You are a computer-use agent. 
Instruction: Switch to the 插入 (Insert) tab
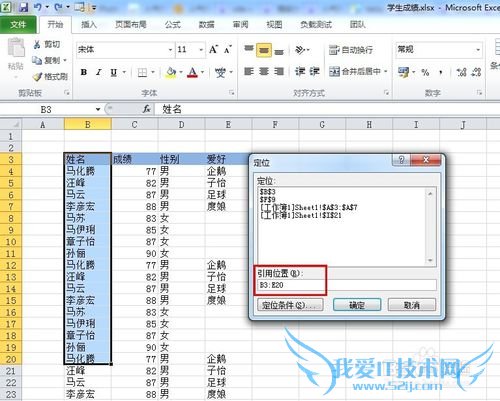[x=89, y=25]
